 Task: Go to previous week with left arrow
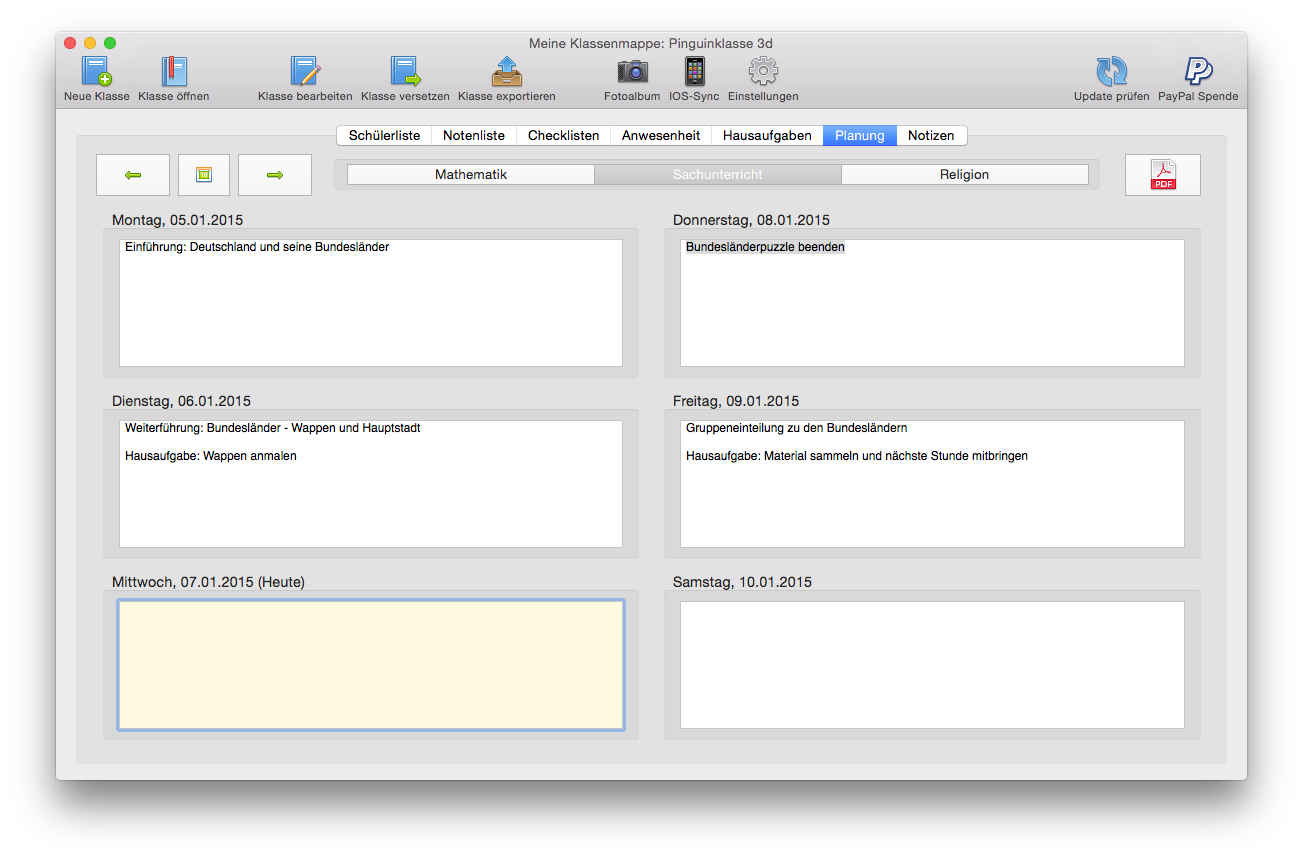(133, 175)
